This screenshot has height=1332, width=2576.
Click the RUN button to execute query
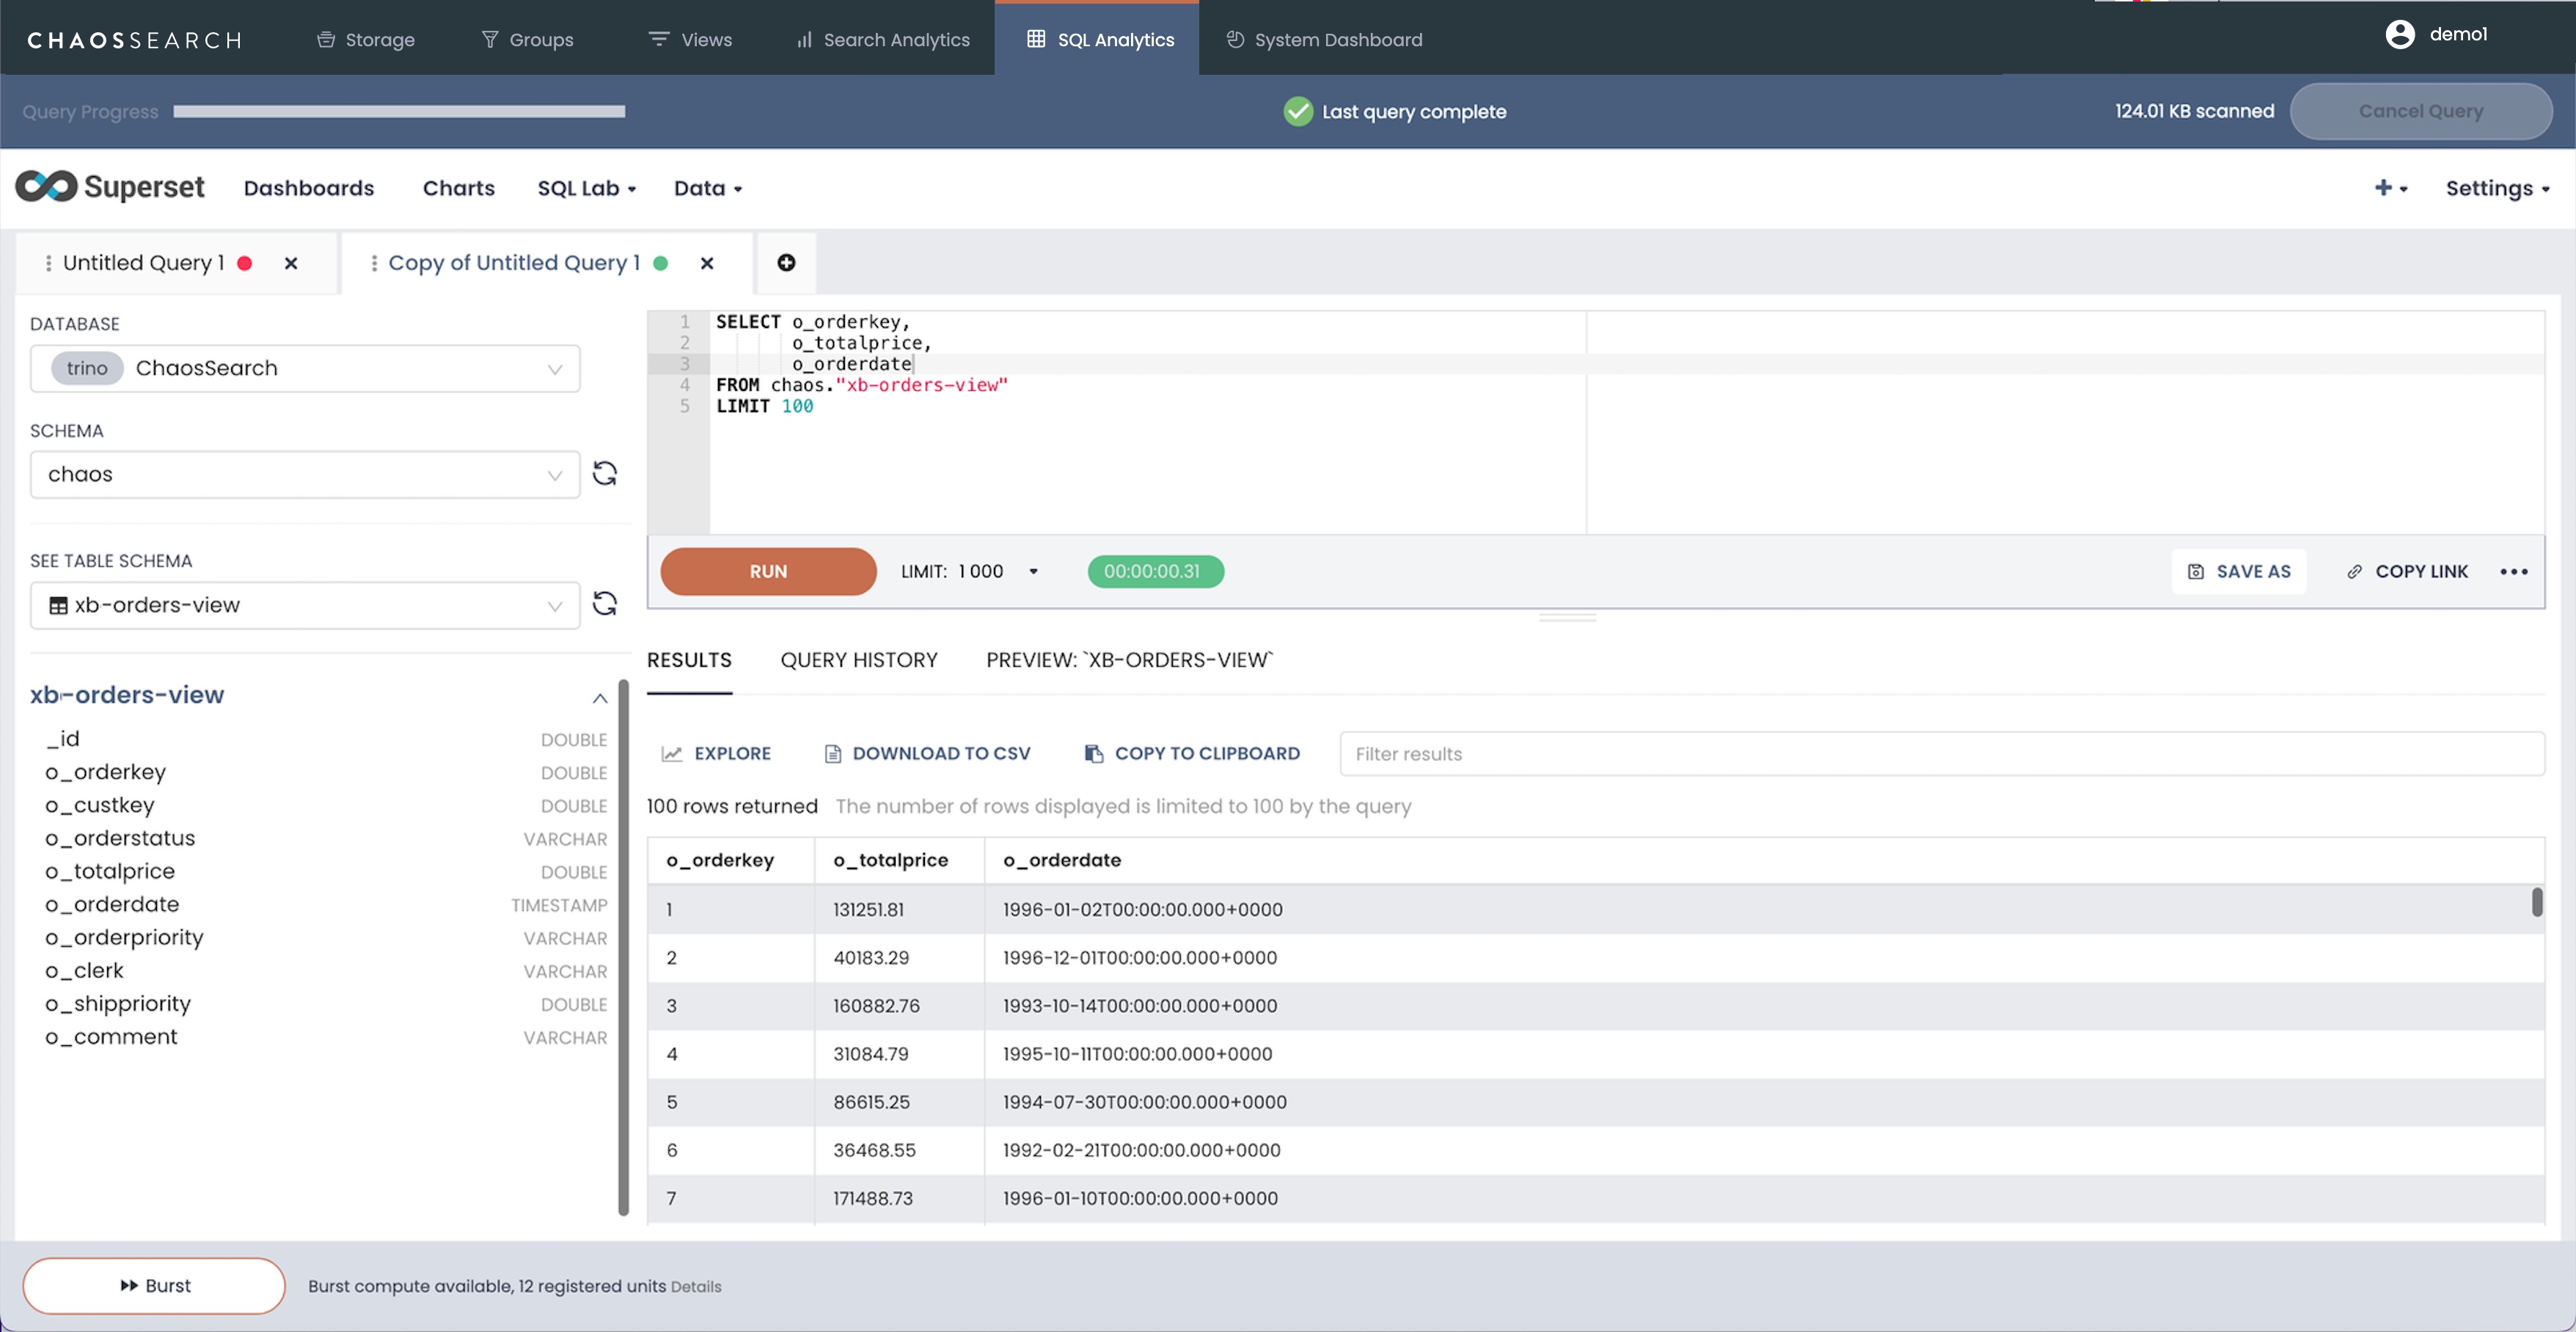pos(767,571)
